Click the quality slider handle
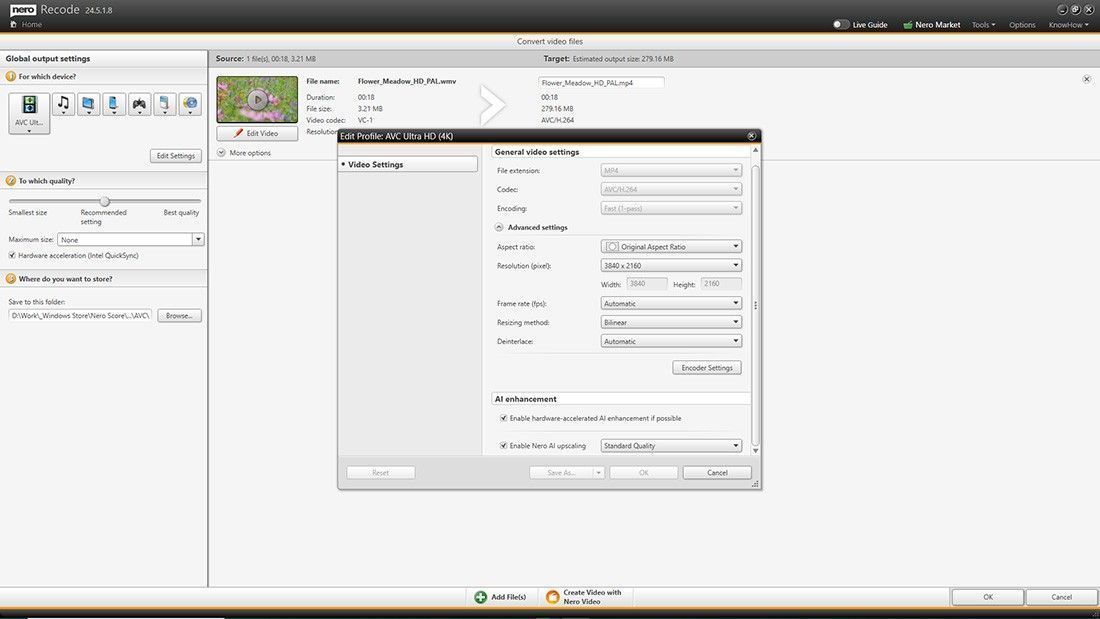Screen dimensions: 1100x619 105,201
